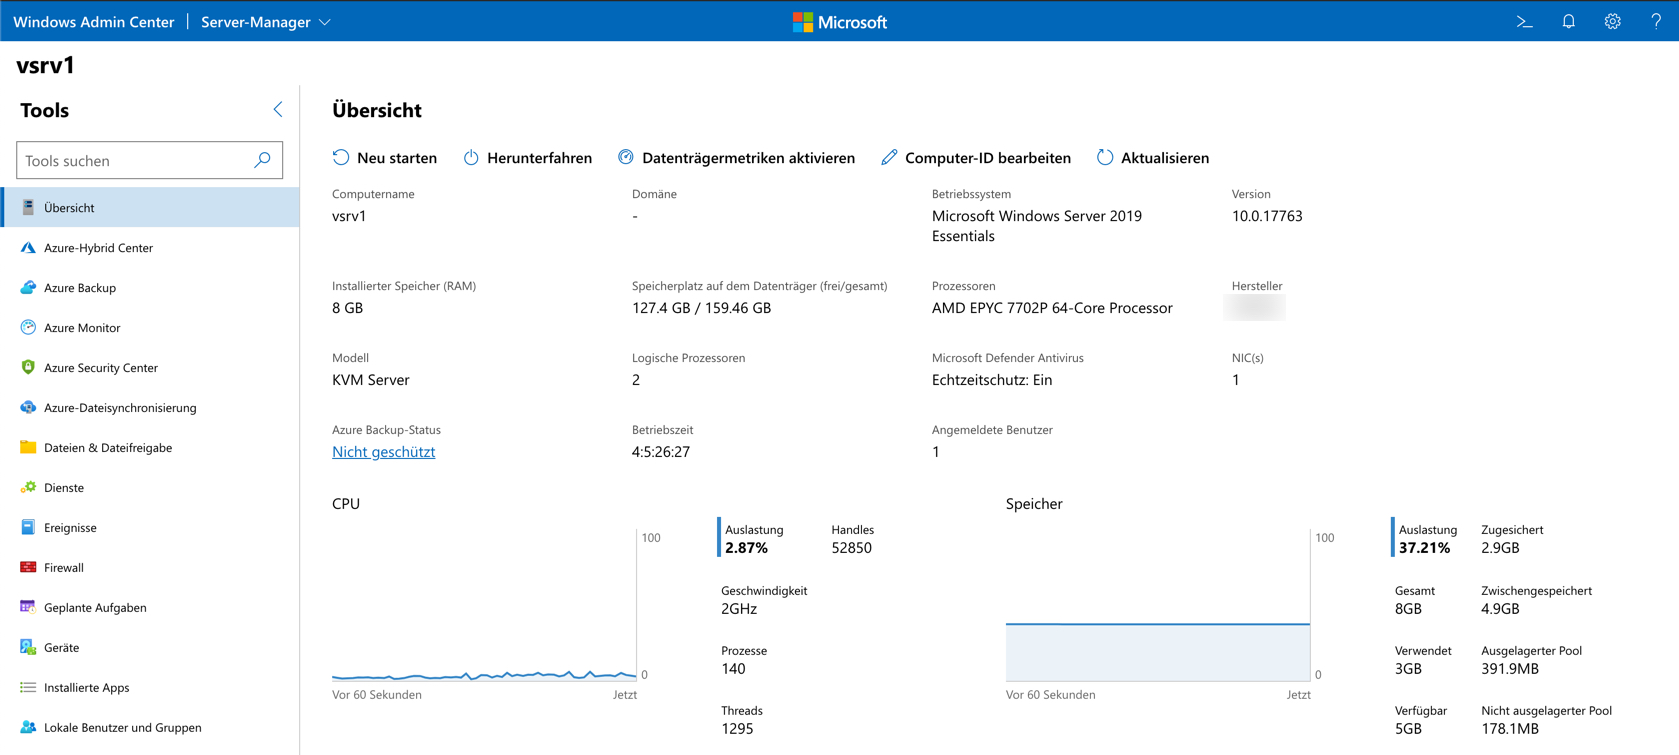Open the Firewall tool

coord(150,567)
